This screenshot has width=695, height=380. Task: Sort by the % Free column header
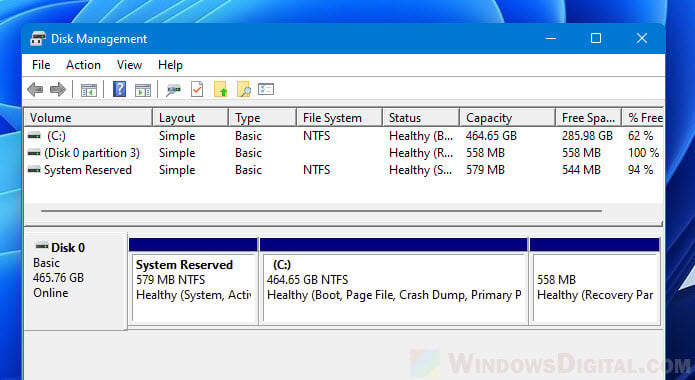pos(643,118)
